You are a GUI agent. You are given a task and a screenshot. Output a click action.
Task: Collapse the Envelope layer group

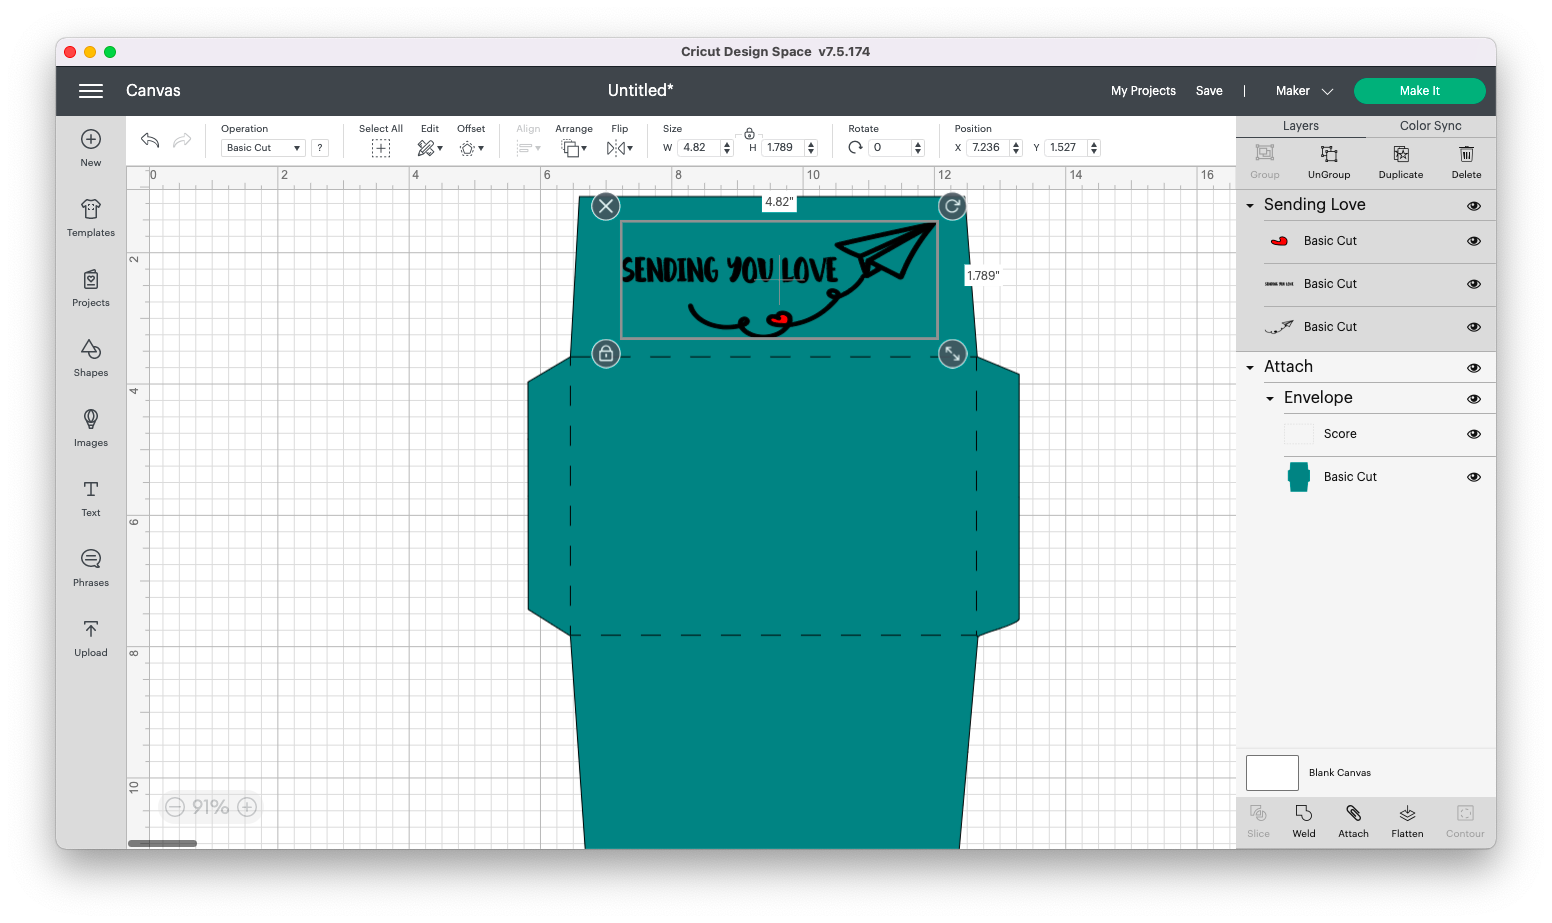tap(1269, 398)
